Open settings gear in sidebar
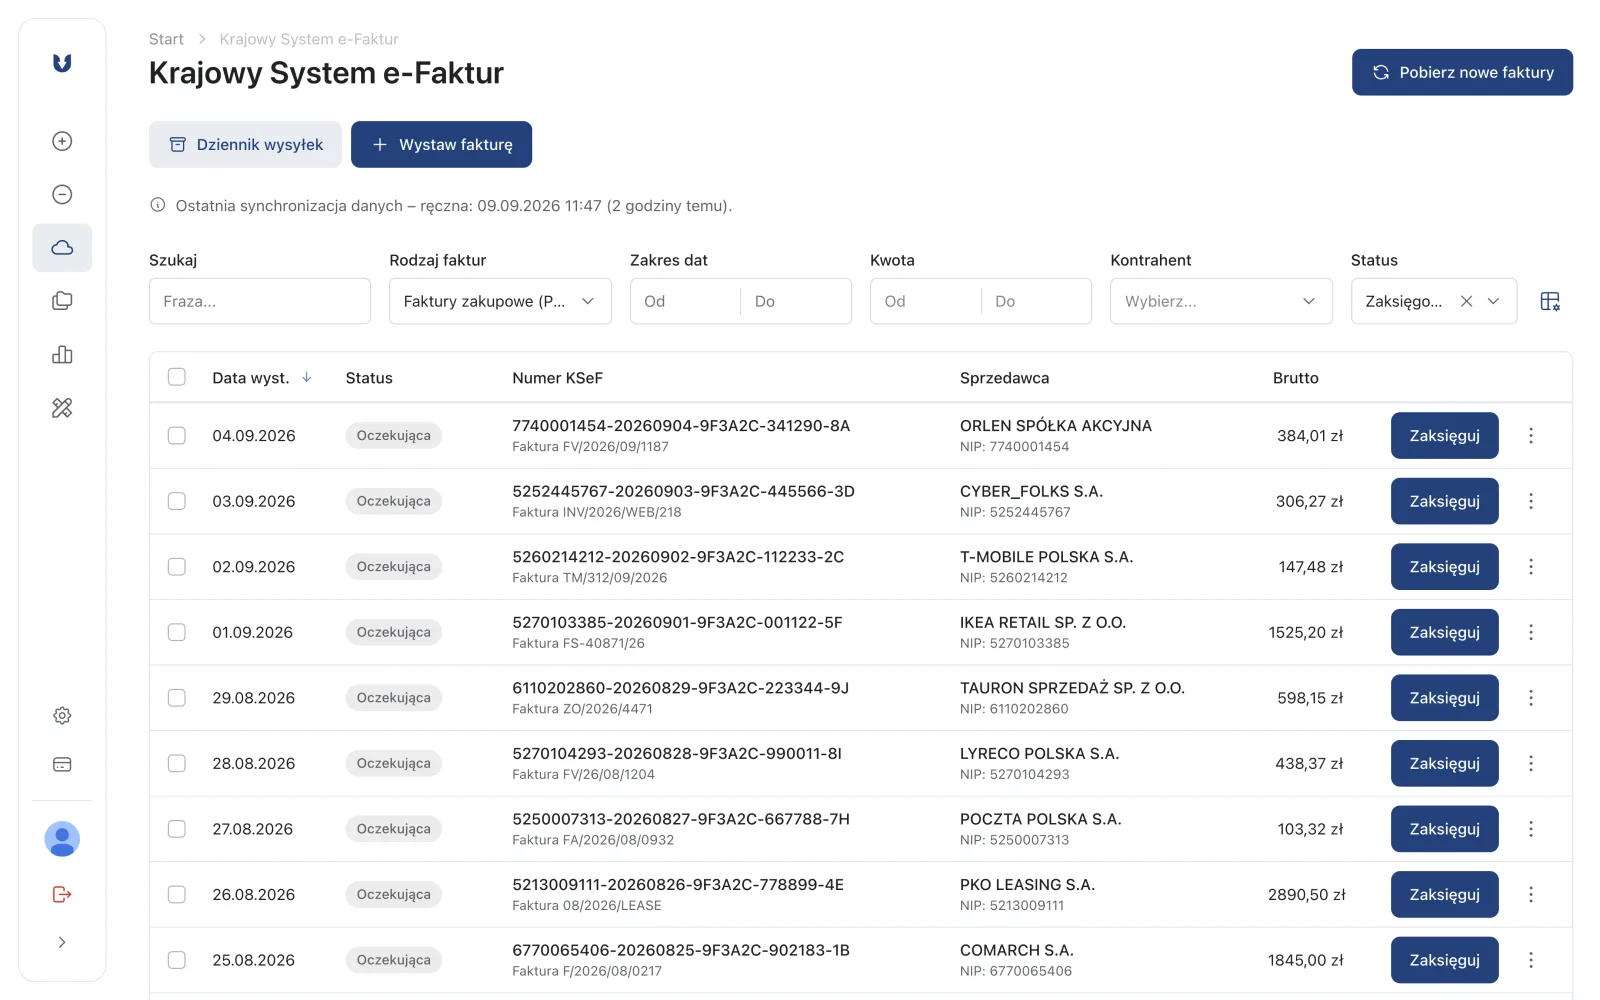Viewport: 1600px width, 1000px height. coord(62,716)
